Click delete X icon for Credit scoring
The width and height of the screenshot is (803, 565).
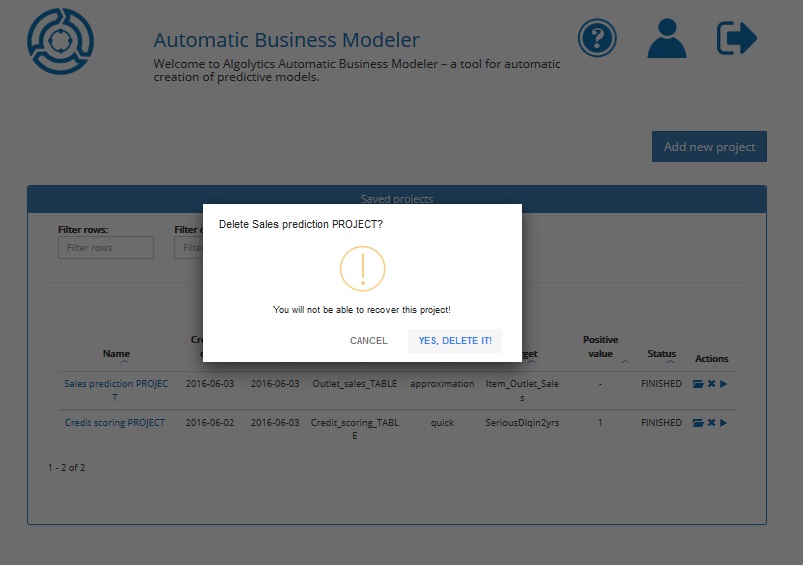(x=711, y=423)
